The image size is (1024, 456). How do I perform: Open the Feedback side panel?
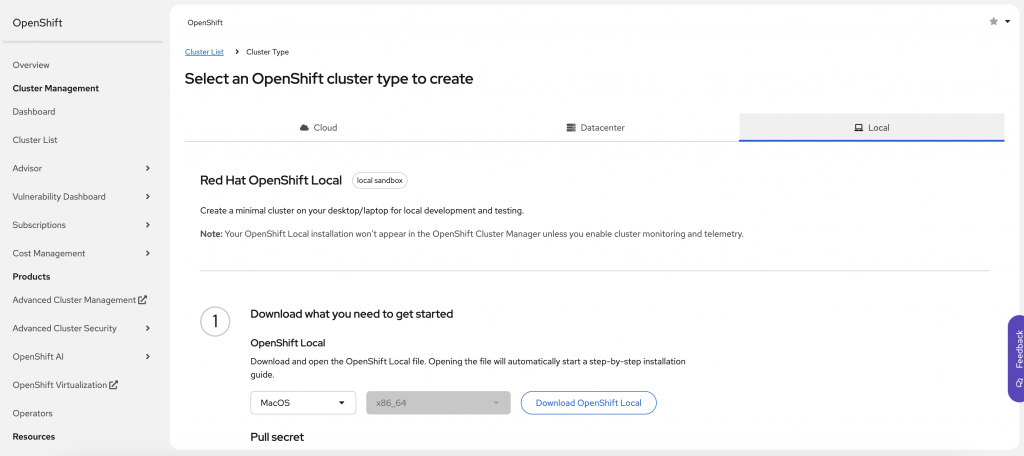[x=1016, y=359]
